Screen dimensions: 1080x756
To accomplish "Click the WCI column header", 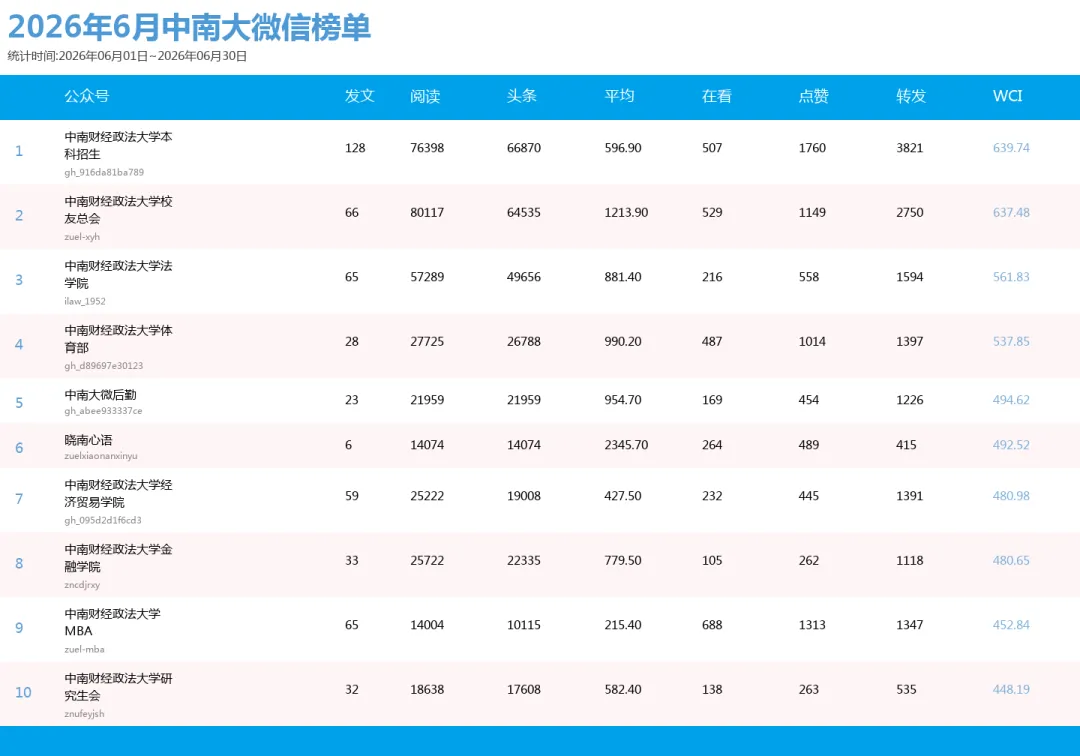I will tap(1008, 96).
